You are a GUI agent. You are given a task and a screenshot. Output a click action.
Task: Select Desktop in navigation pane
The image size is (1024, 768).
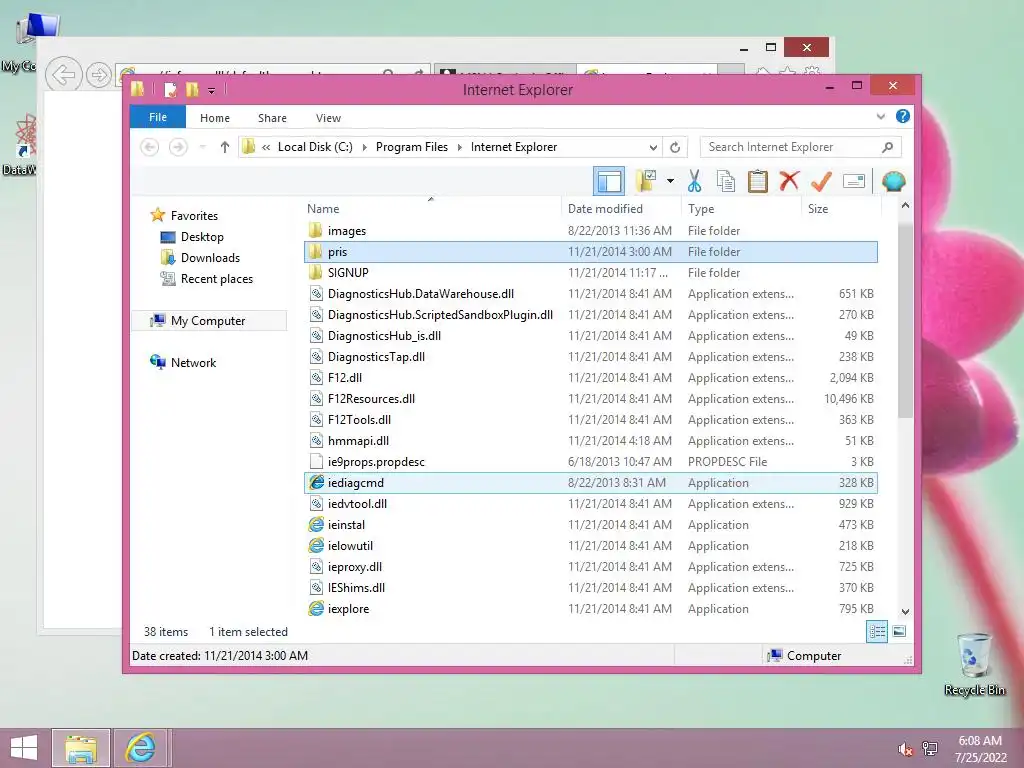pyautogui.click(x=202, y=236)
